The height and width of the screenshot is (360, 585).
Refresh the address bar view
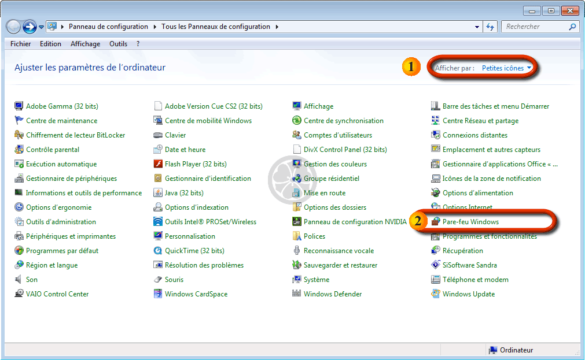pyautogui.click(x=490, y=27)
